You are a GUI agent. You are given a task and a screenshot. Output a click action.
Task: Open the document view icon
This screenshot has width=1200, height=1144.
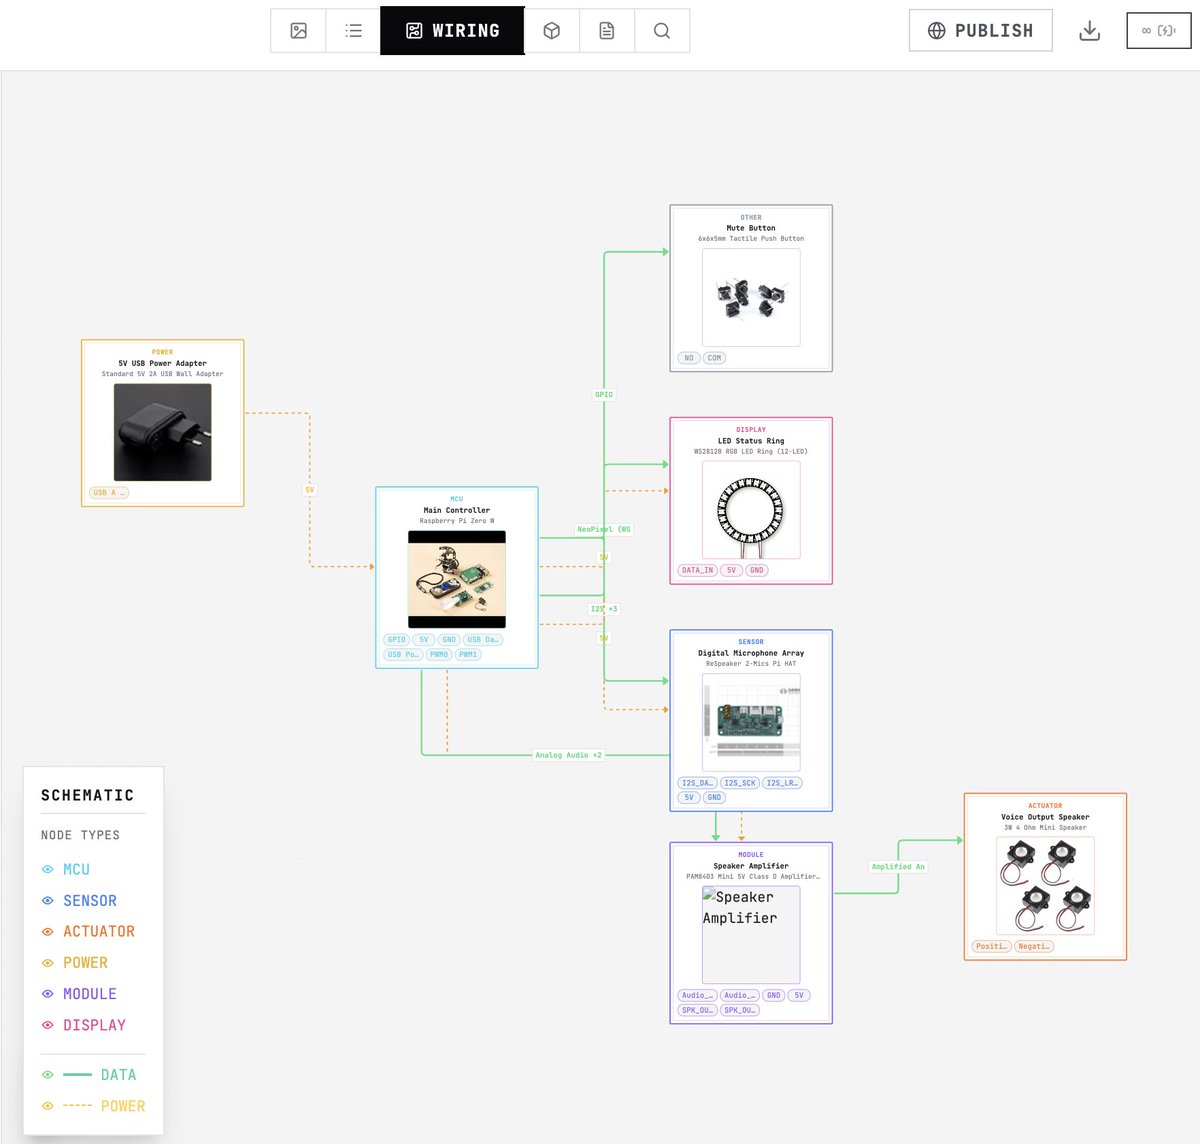[607, 31]
